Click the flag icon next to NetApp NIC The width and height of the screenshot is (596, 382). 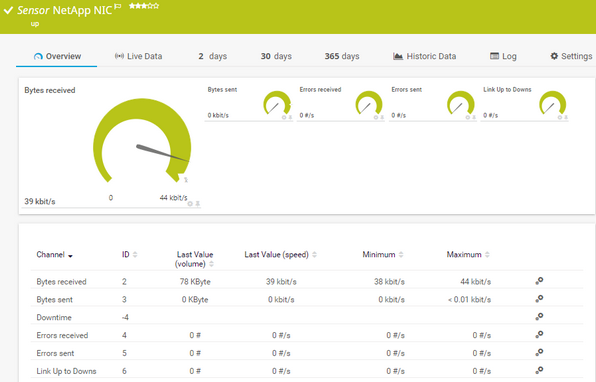(118, 6)
